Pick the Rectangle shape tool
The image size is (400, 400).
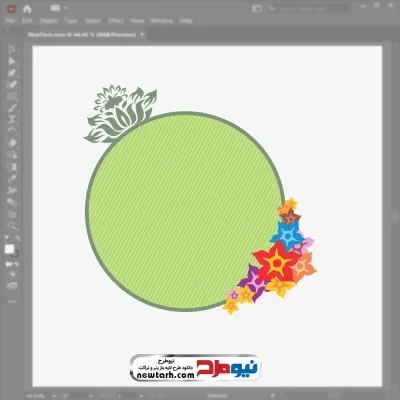coord(12,97)
